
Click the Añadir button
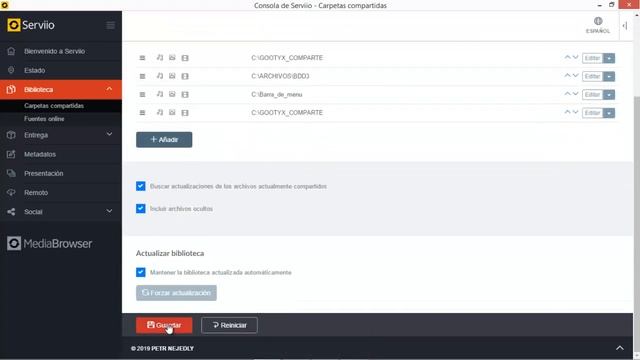tap(164, 140)
